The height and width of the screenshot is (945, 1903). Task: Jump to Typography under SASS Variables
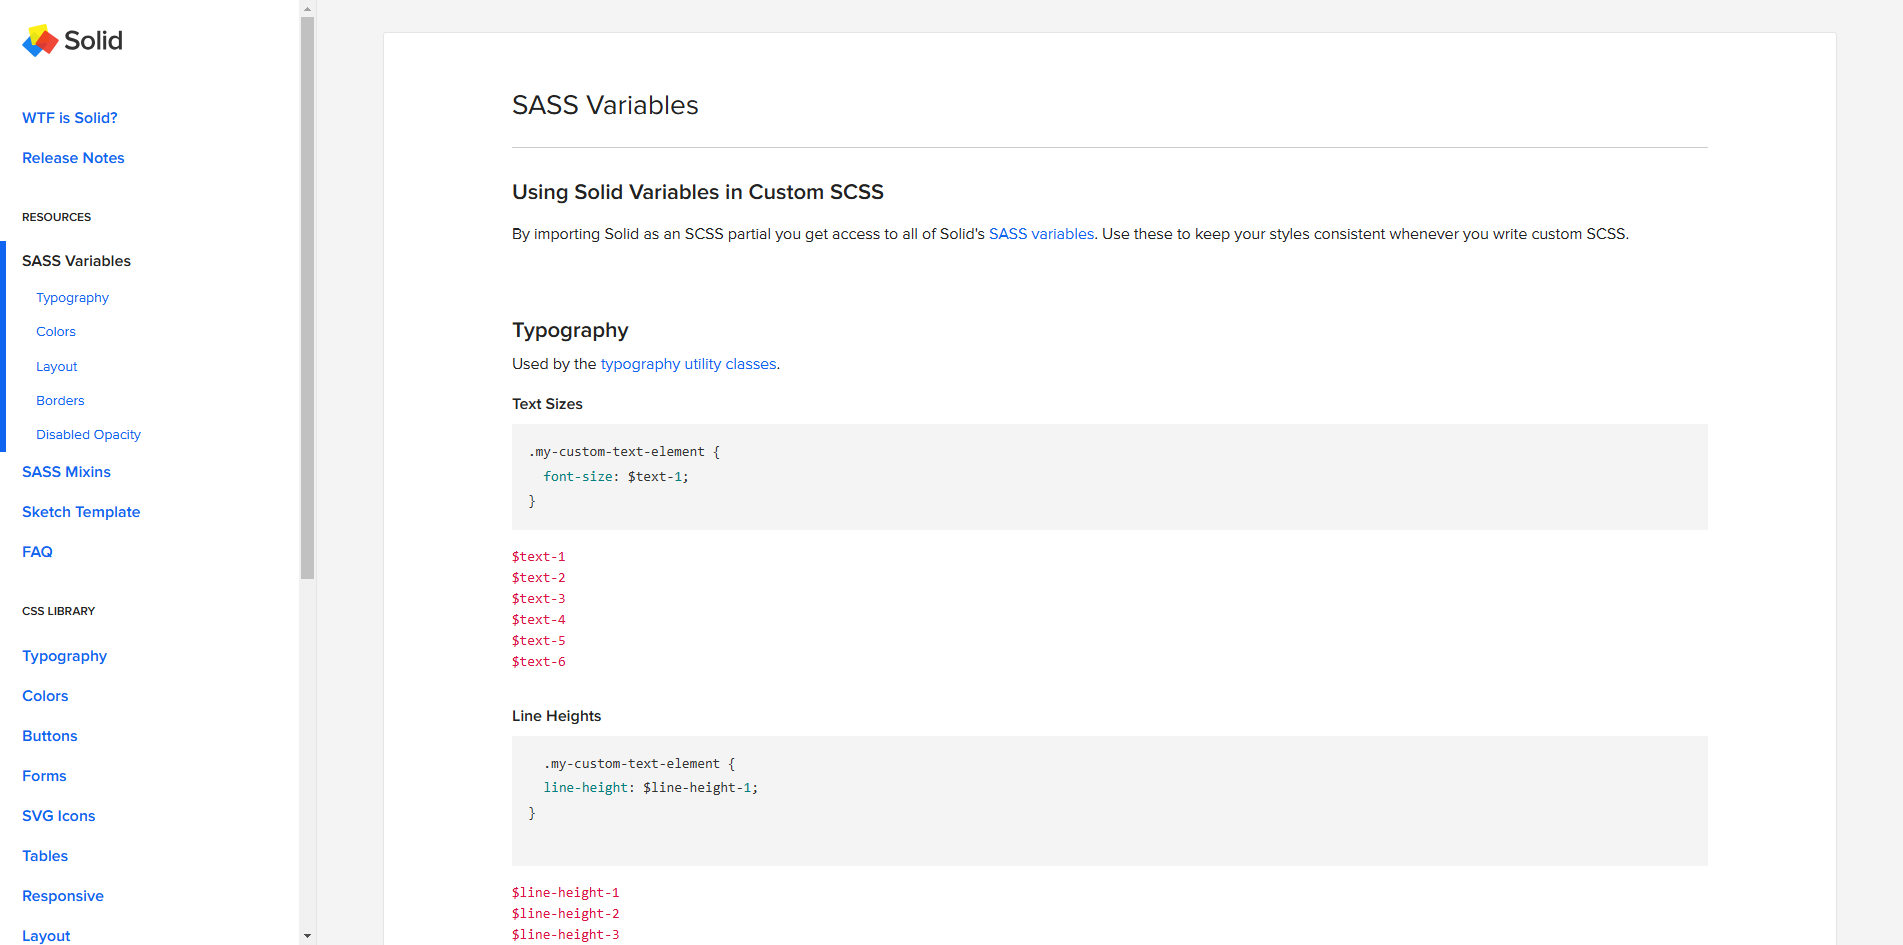point(72,298)
